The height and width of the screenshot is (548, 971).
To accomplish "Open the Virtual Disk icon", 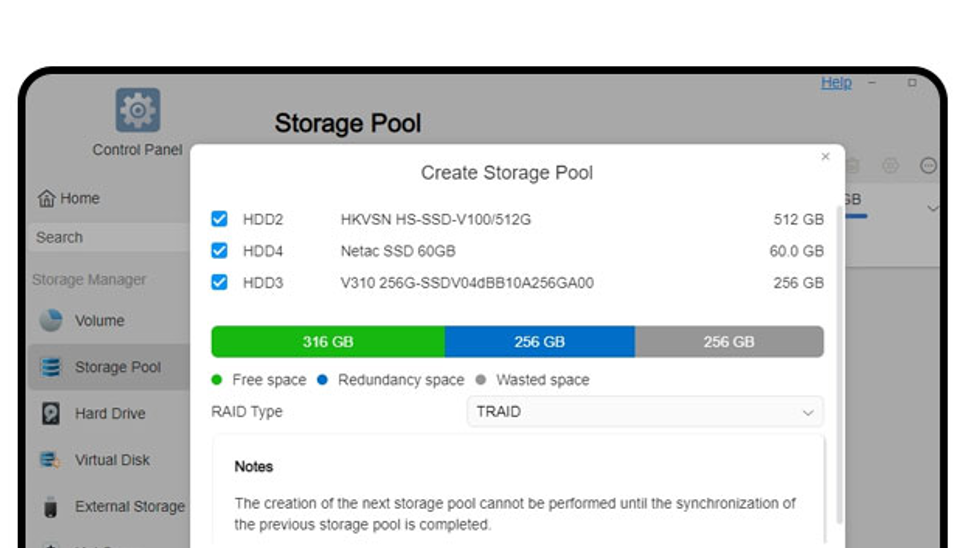I will pos(50,460).
